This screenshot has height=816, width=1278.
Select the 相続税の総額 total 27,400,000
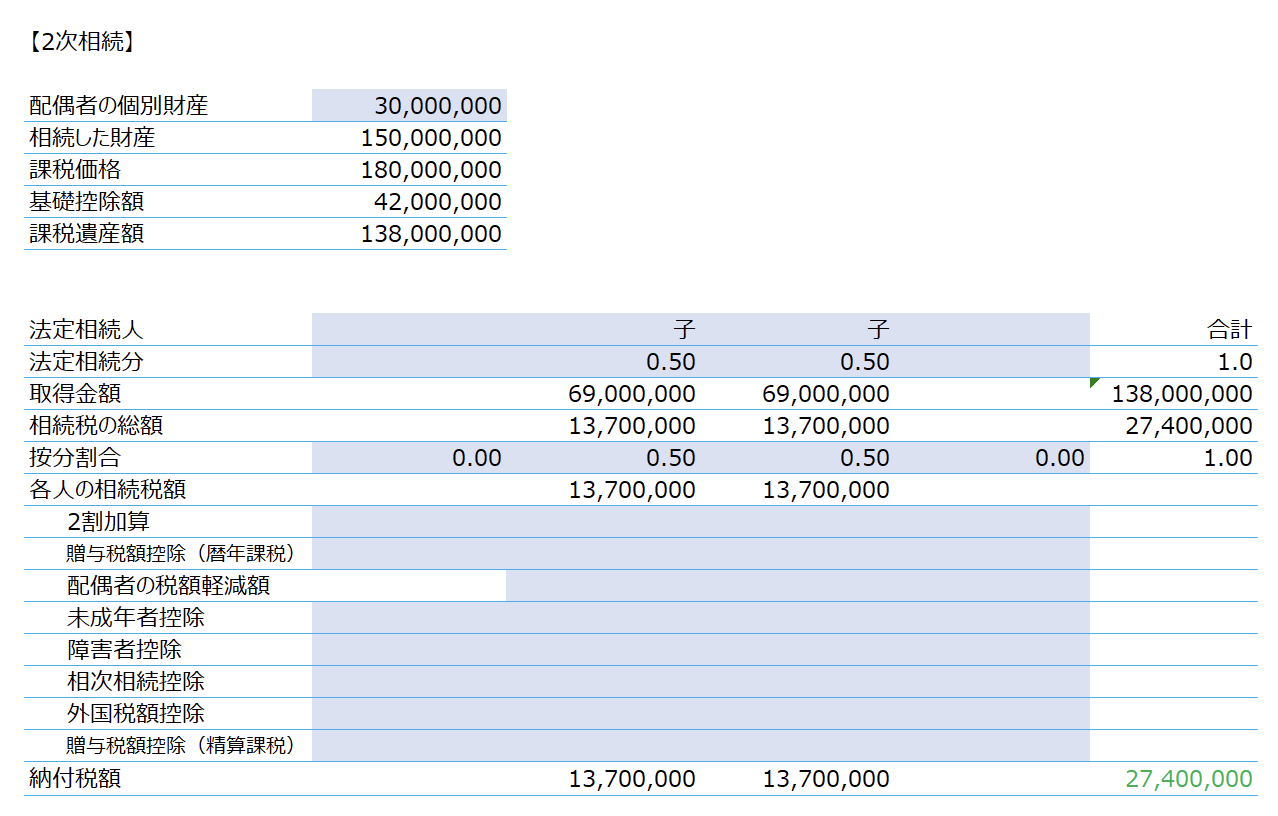coord(1188,426)
